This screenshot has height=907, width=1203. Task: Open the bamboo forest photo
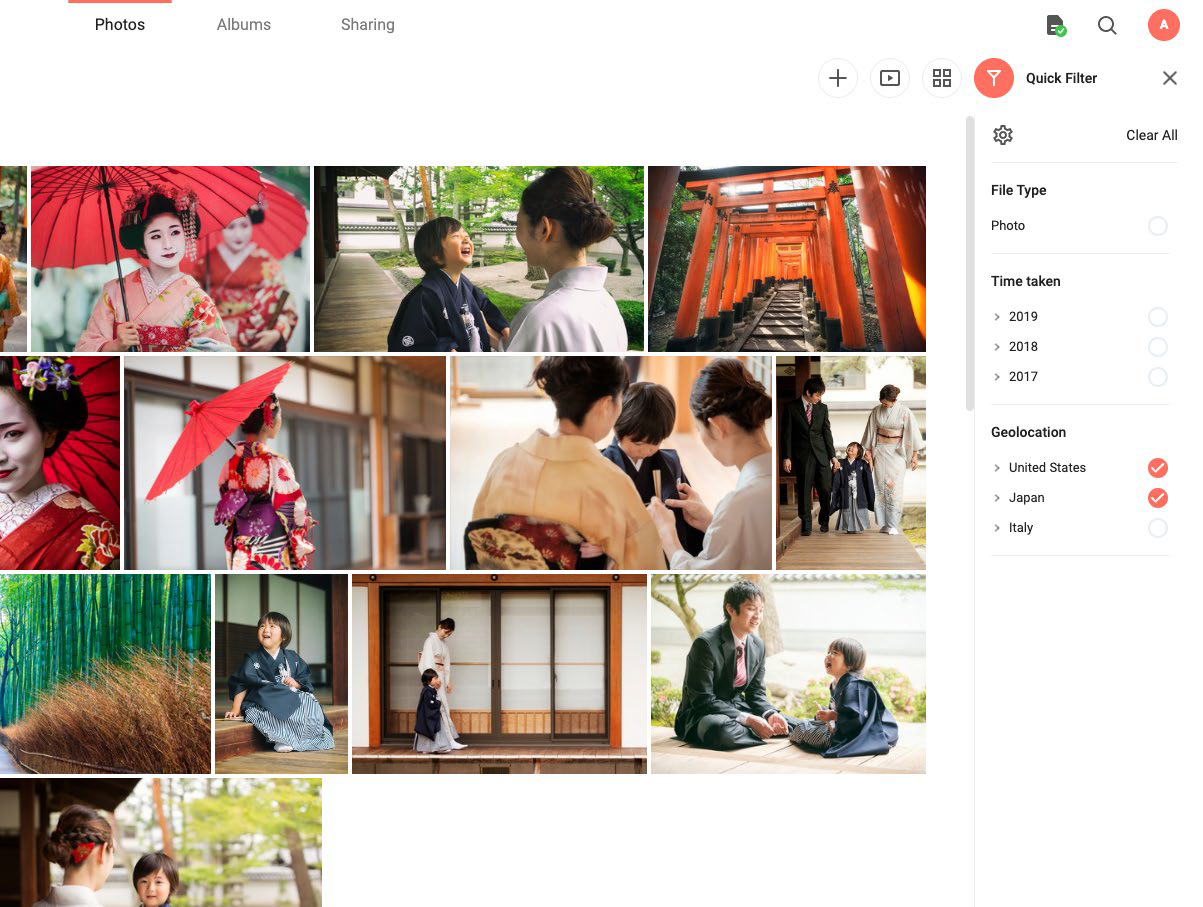coord(105,674)
